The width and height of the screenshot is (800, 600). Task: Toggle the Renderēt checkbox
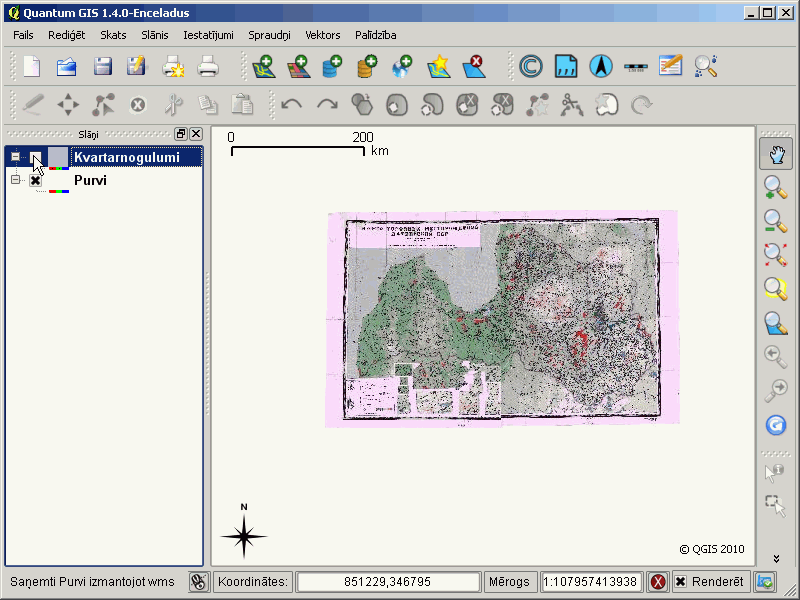[681, 582]
